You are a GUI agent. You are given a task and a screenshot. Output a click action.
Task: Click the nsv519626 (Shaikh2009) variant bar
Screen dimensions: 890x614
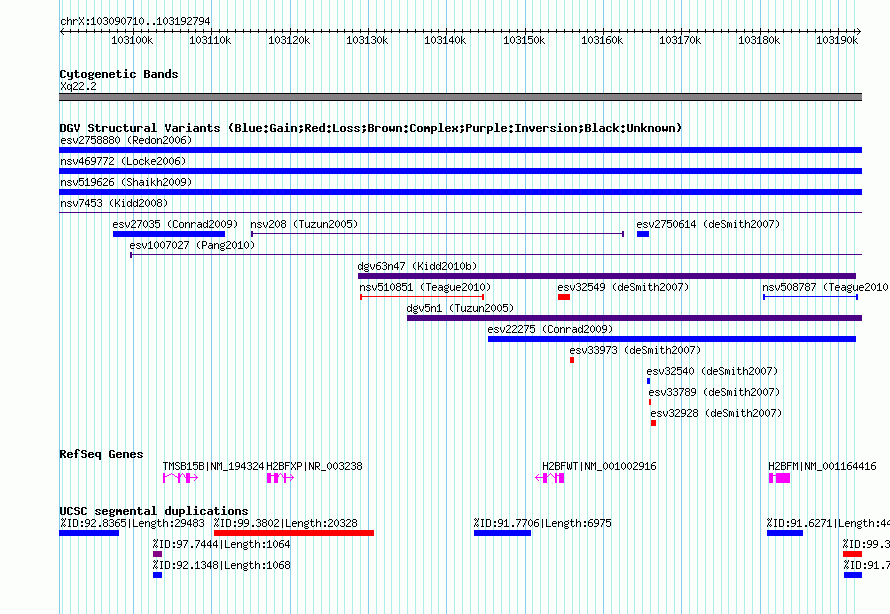pos(460,192)
